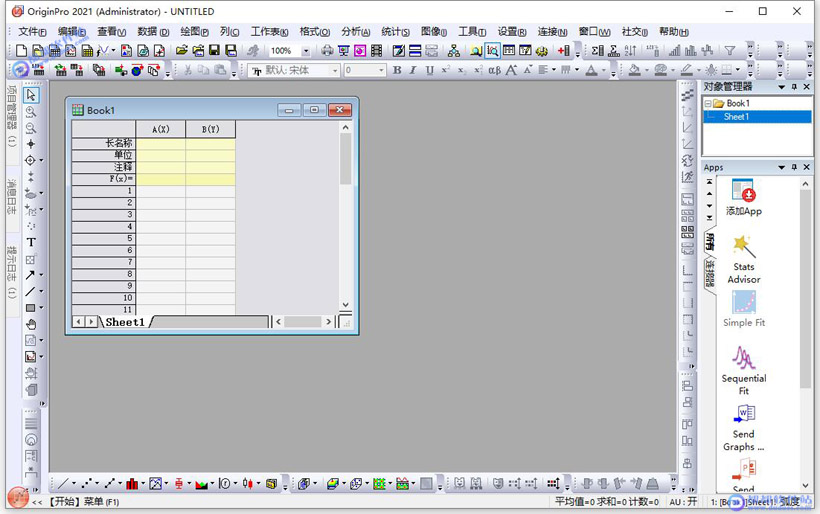Open the font name dropdown
The width and height of the screenshot is (820, 514).
335,70
